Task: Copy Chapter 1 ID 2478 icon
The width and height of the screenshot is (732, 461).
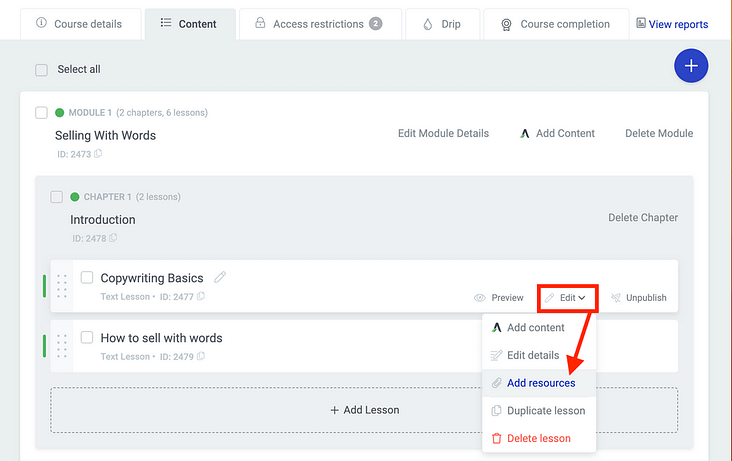Action: coord(113,238)
